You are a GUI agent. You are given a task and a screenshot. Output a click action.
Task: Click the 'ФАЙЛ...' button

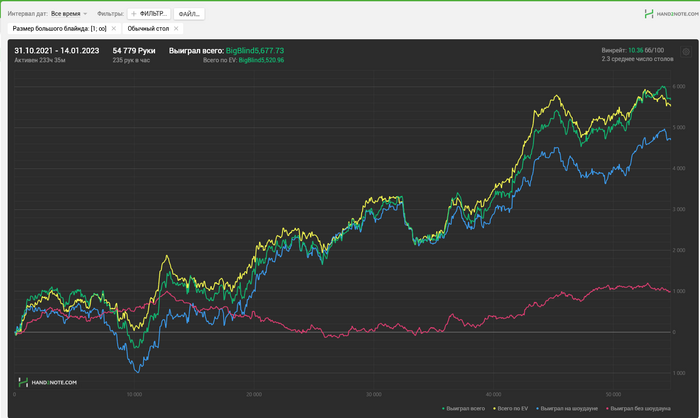click(189, 14)
